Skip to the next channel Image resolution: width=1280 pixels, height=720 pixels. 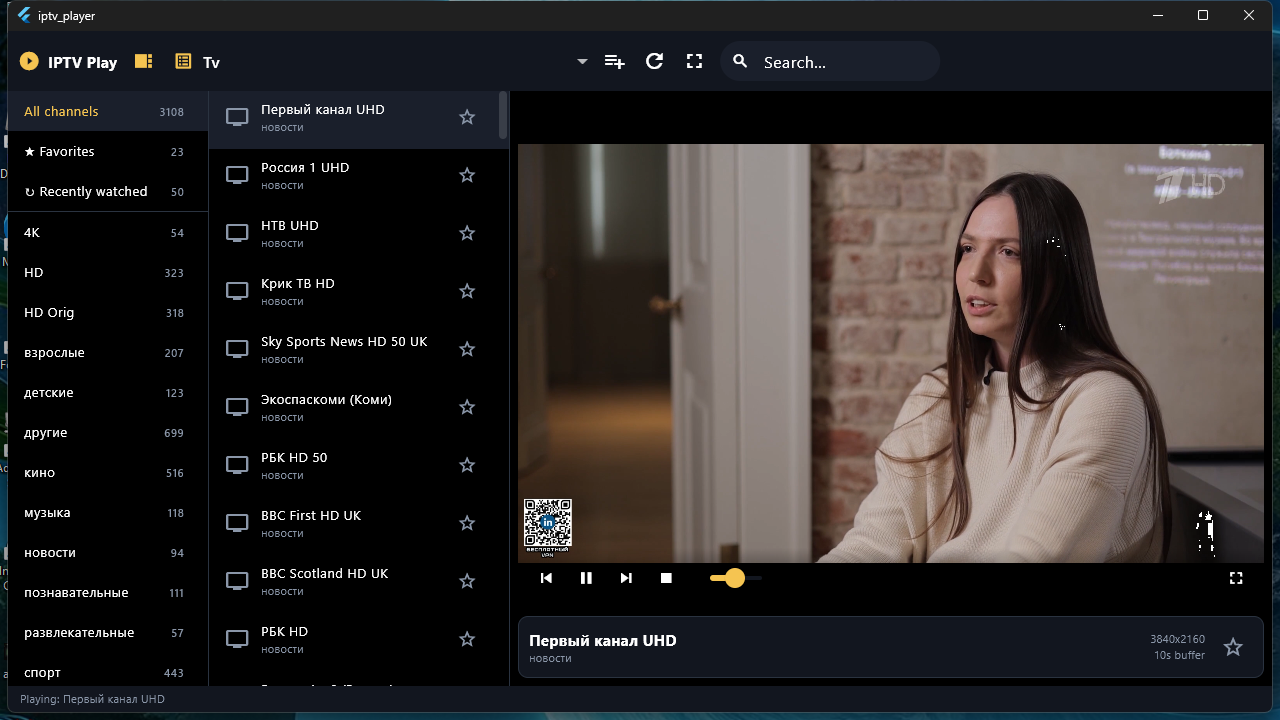tap(626, 578)
